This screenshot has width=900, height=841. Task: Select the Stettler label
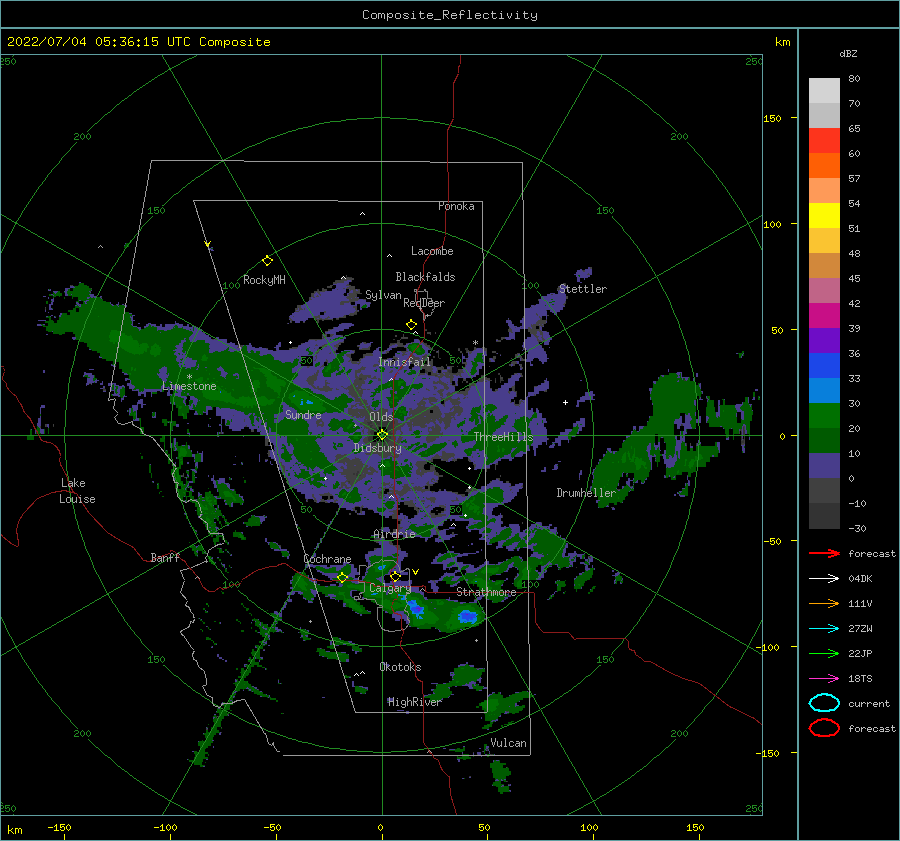(x=583, y=289)
